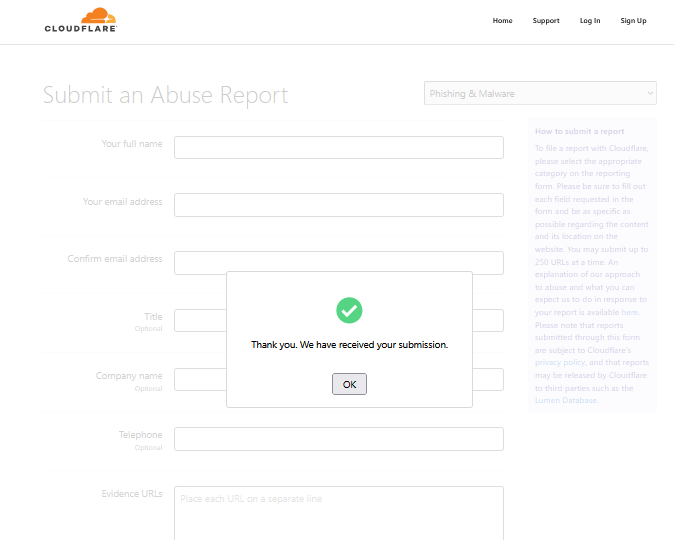Click the 'Your email address' label
Image resolution: width=674 pixels, height=540 pixels.
[x=123, y=202]
